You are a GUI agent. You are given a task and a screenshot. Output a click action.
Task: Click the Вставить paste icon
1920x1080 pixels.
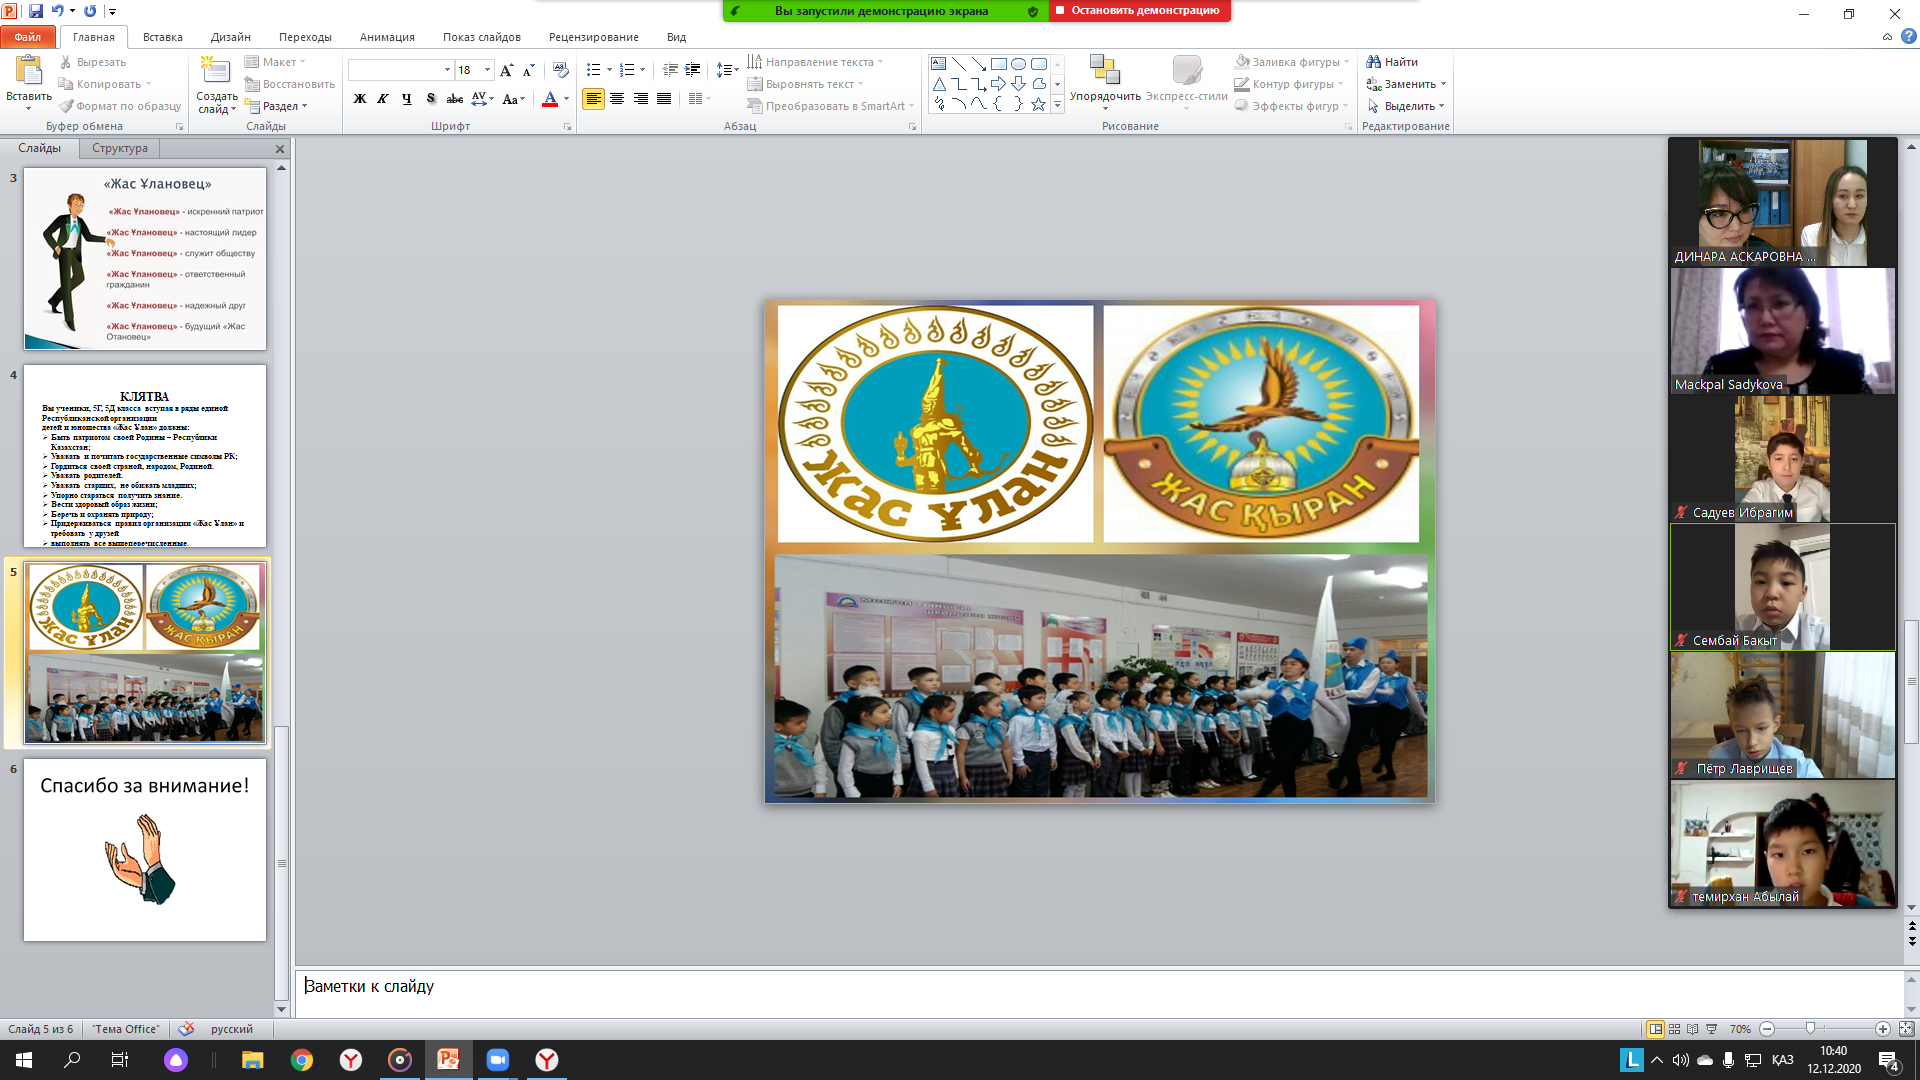pos(29,72)
